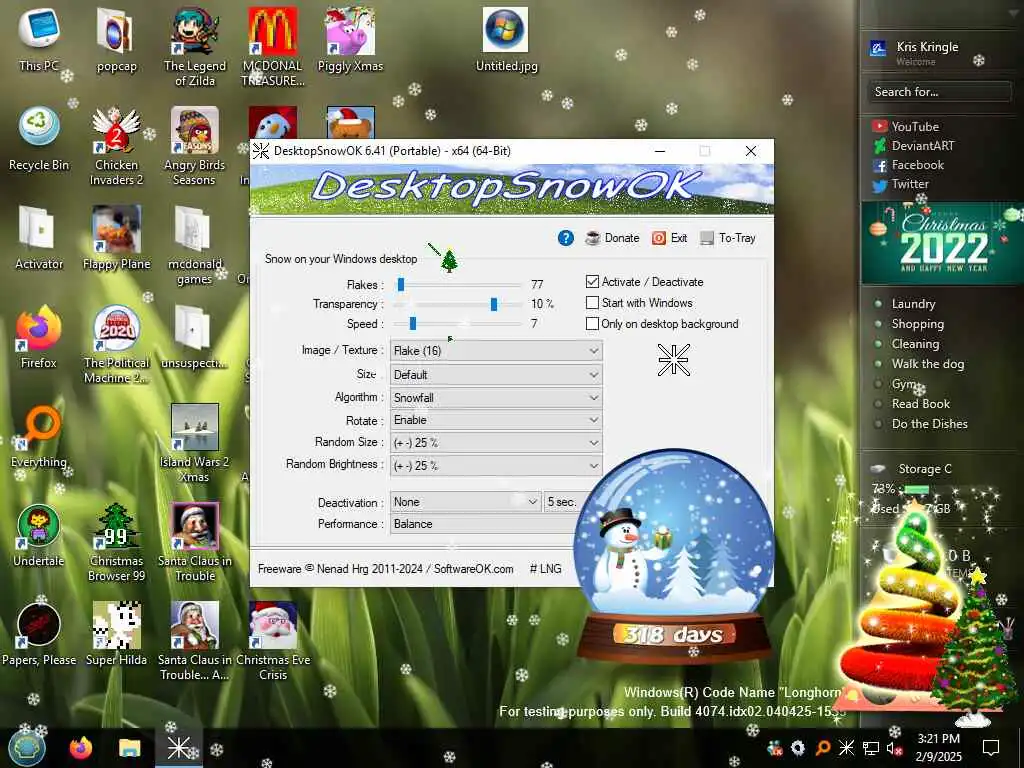Open the This PC desktop icon
This screenshot has height=768, width=1024.
39,39
